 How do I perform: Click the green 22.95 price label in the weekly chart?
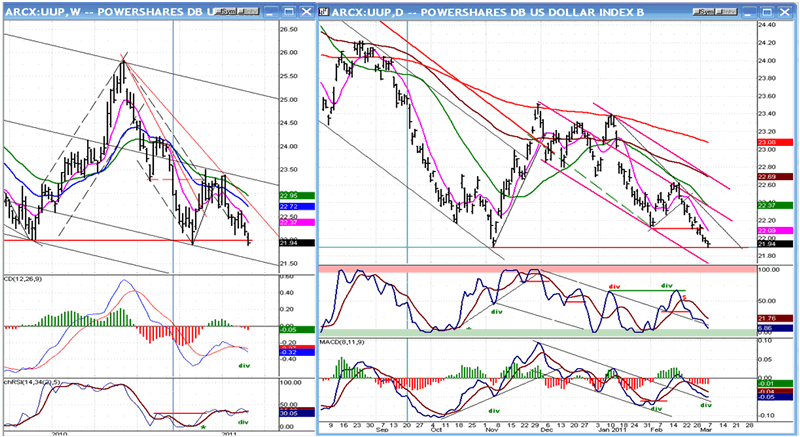297,196
